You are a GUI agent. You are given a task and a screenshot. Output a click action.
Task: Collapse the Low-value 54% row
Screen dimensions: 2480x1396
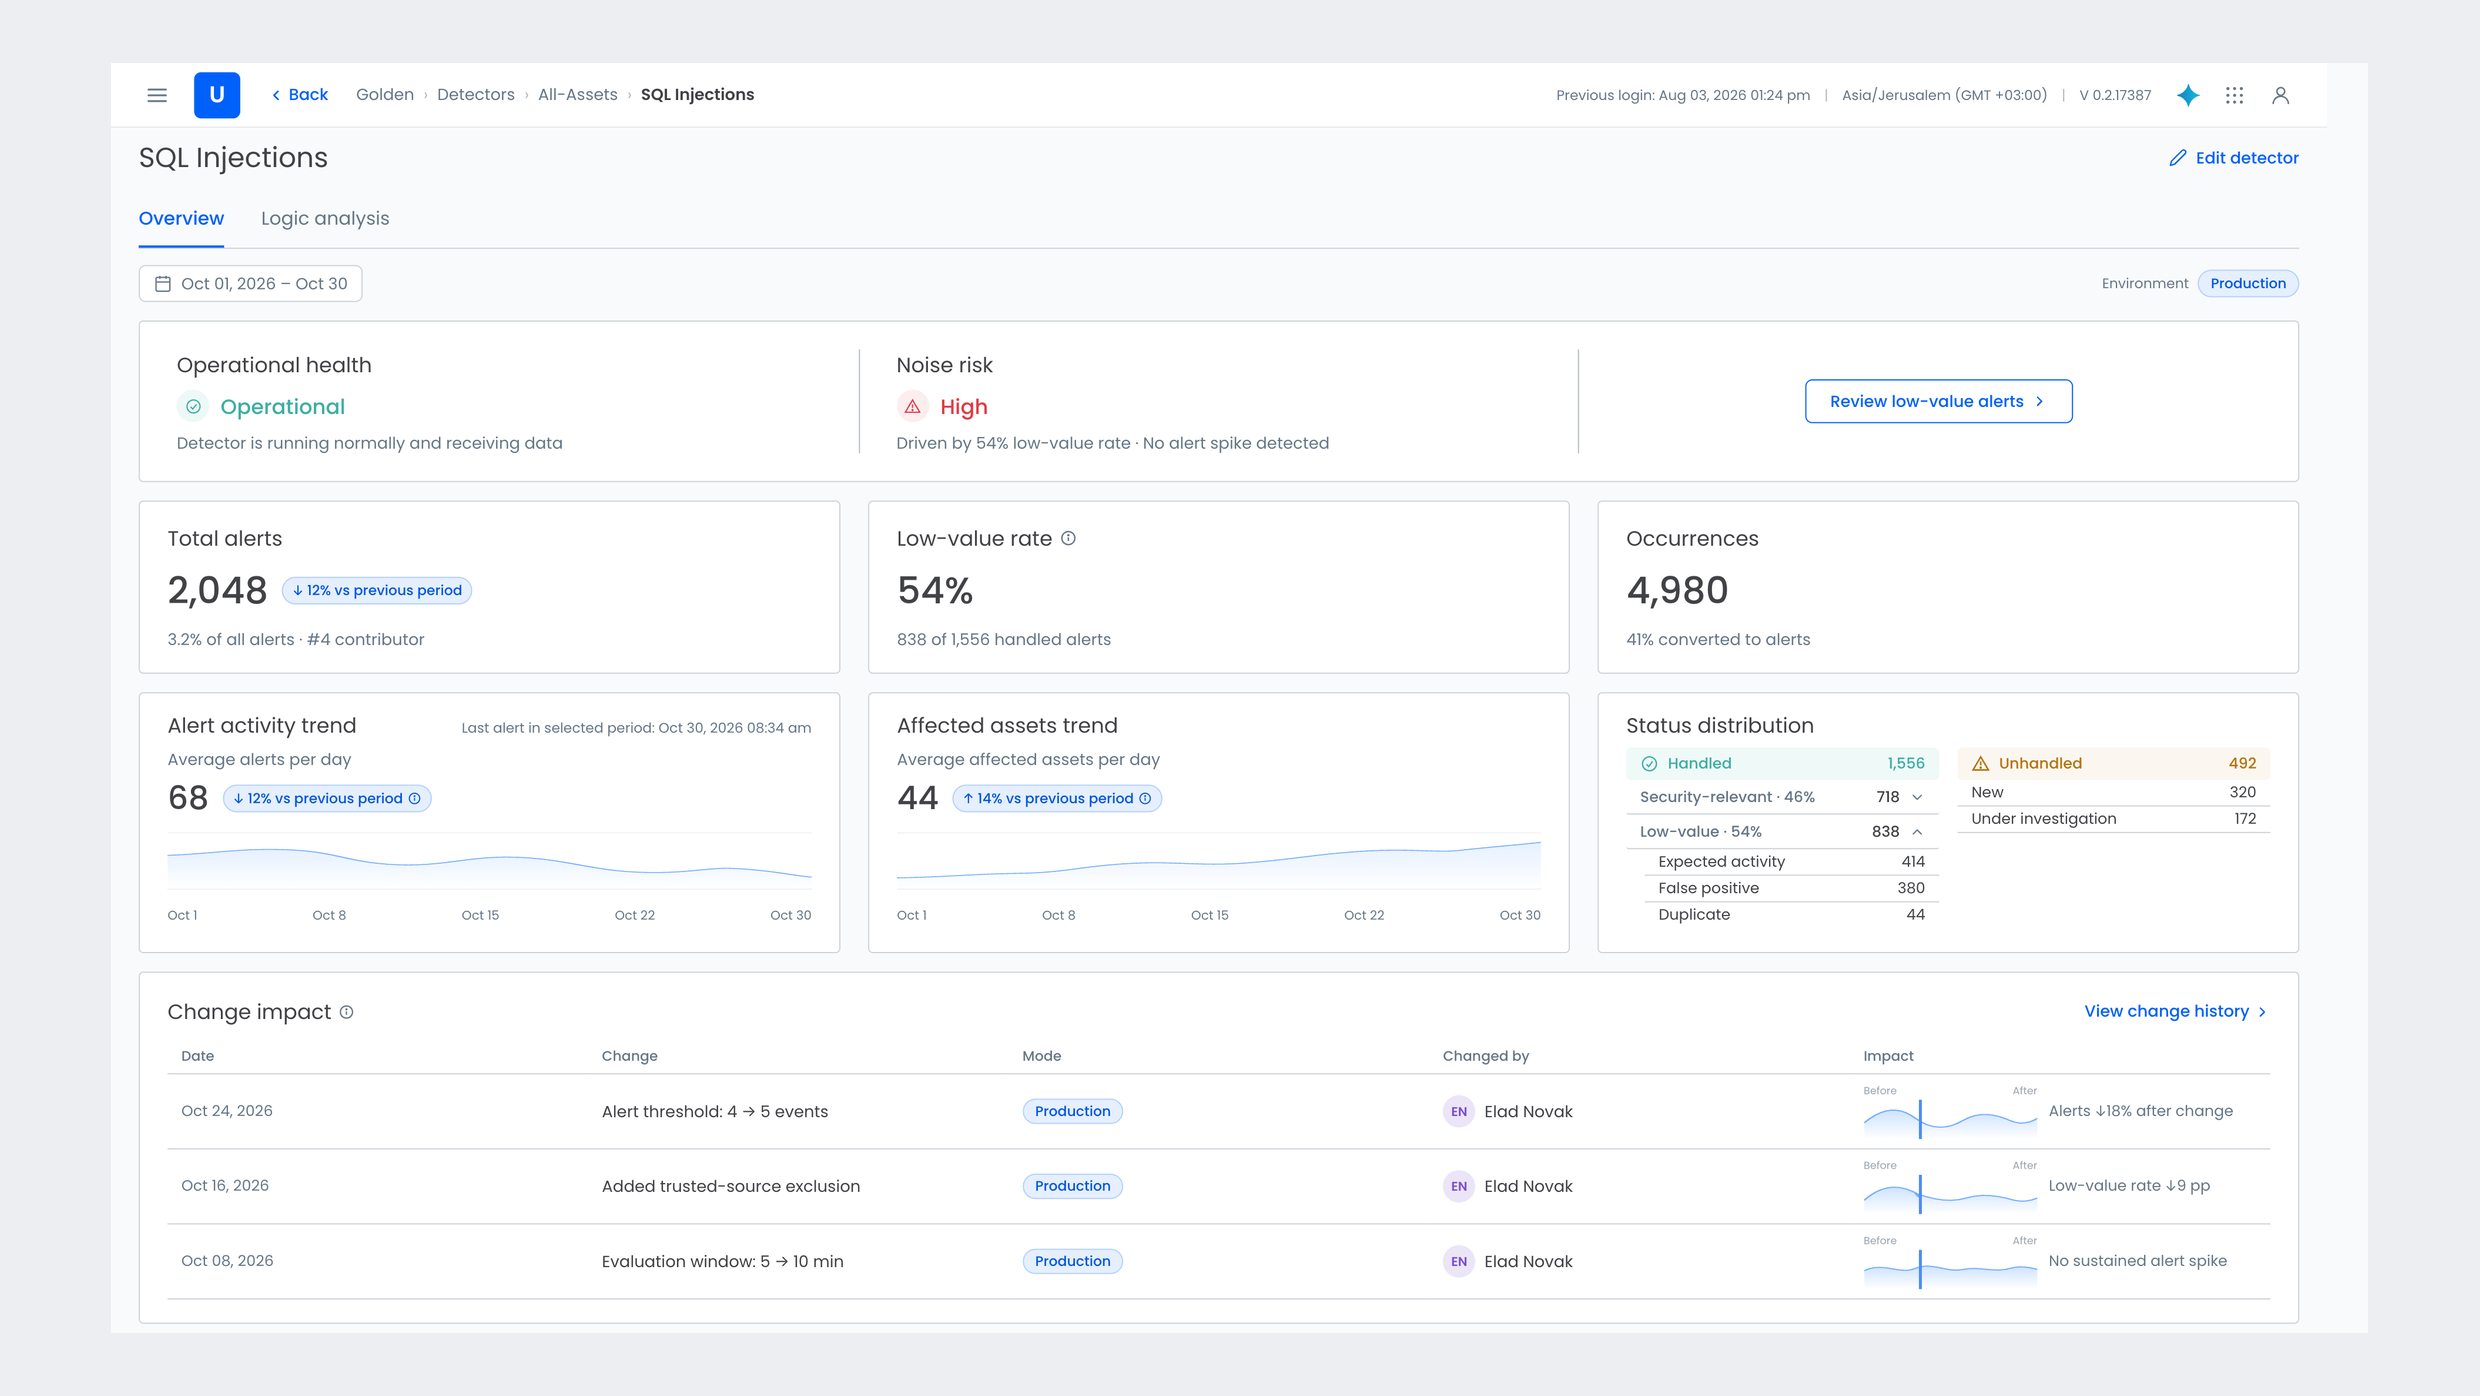pos(1782,831)
